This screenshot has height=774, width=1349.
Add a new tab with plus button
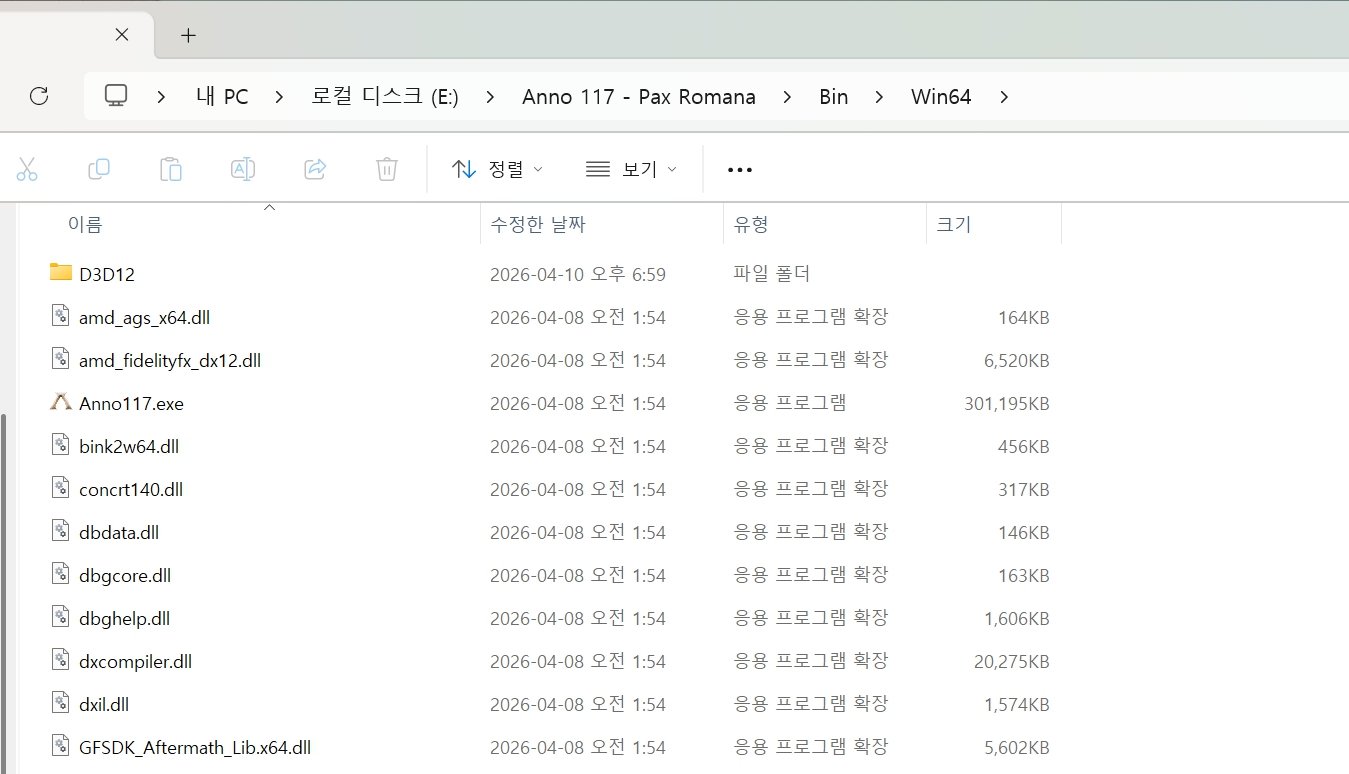coord(188,35)
